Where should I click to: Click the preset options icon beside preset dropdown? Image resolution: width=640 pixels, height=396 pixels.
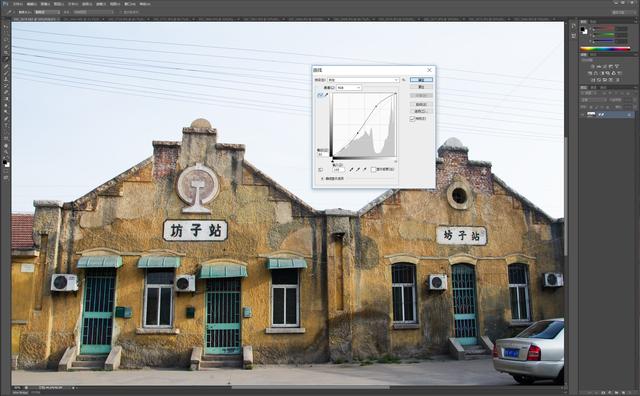[x=404, y=80]
